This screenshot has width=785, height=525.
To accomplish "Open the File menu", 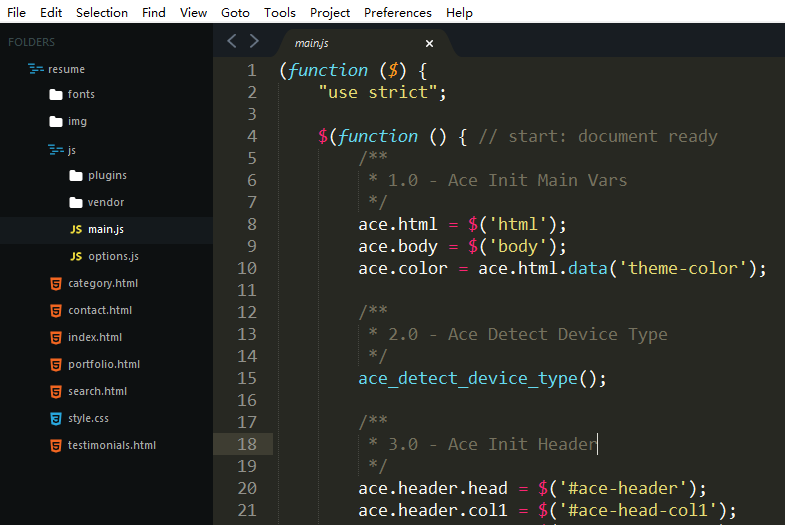I will 17,13.
